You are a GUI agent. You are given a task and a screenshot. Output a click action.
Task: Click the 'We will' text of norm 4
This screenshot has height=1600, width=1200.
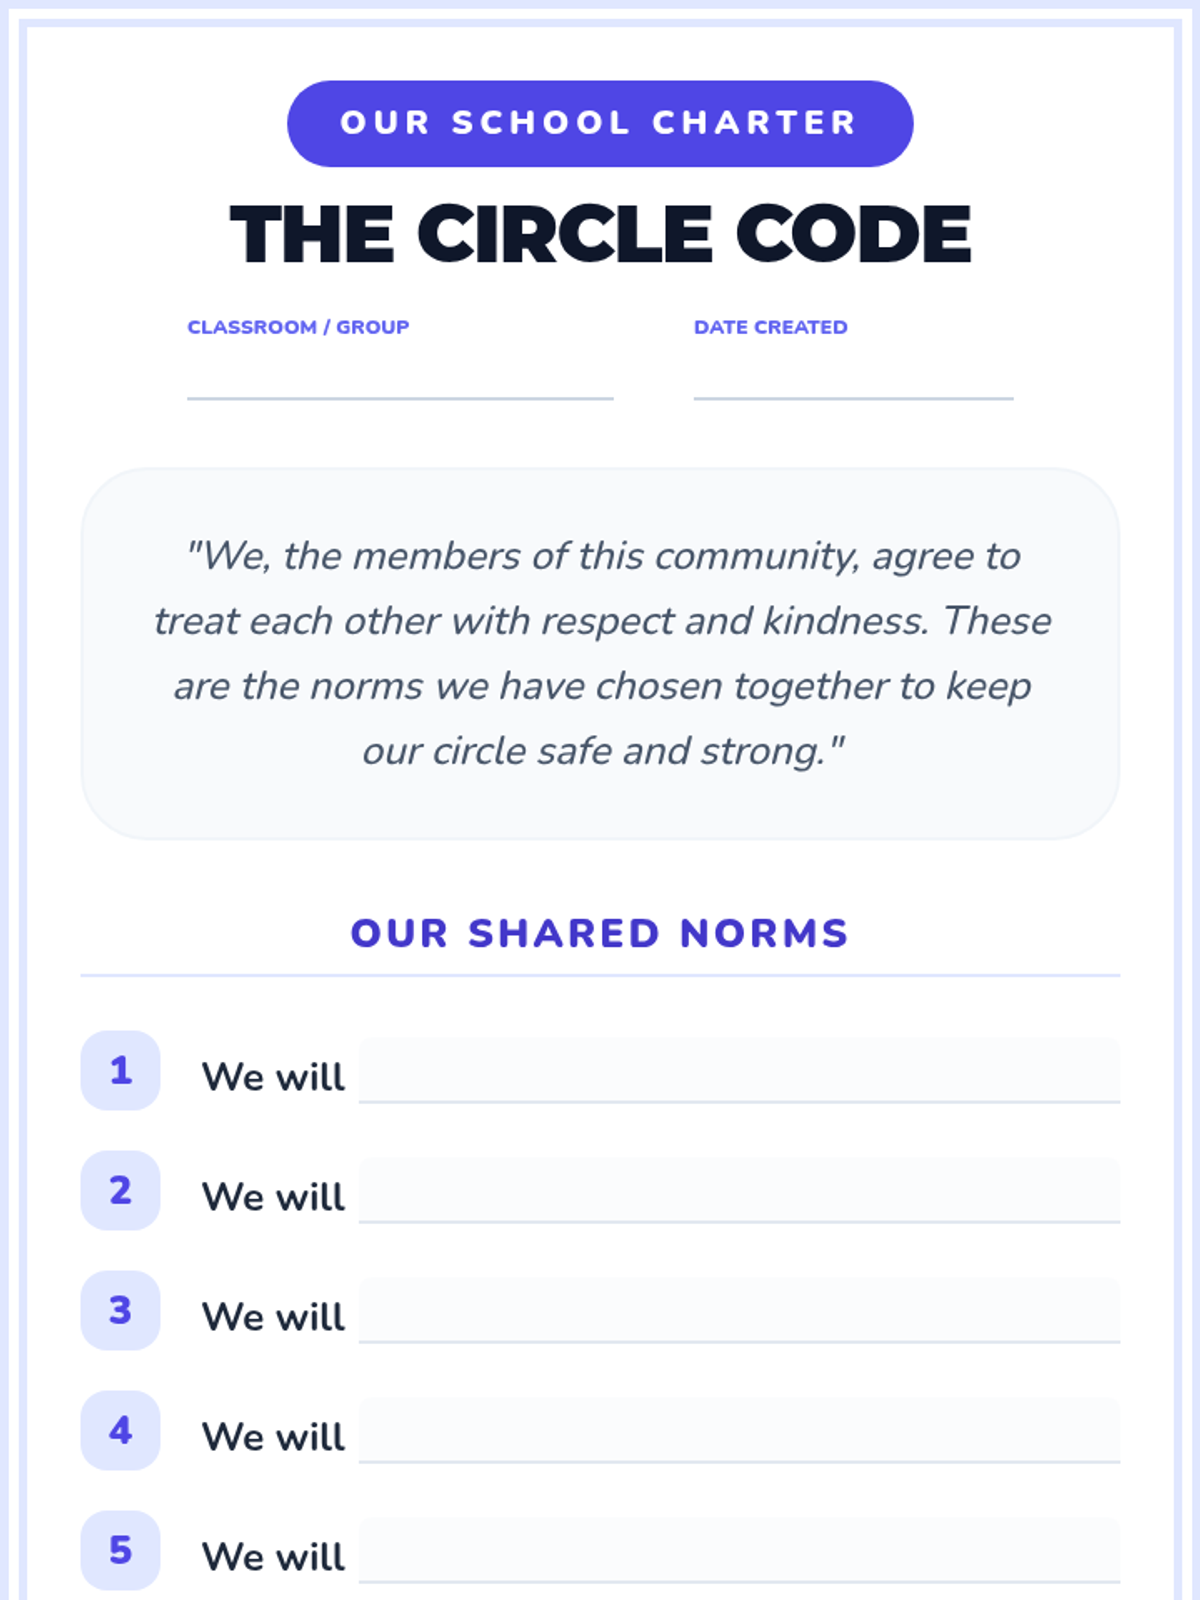(x=273, y=1437)
